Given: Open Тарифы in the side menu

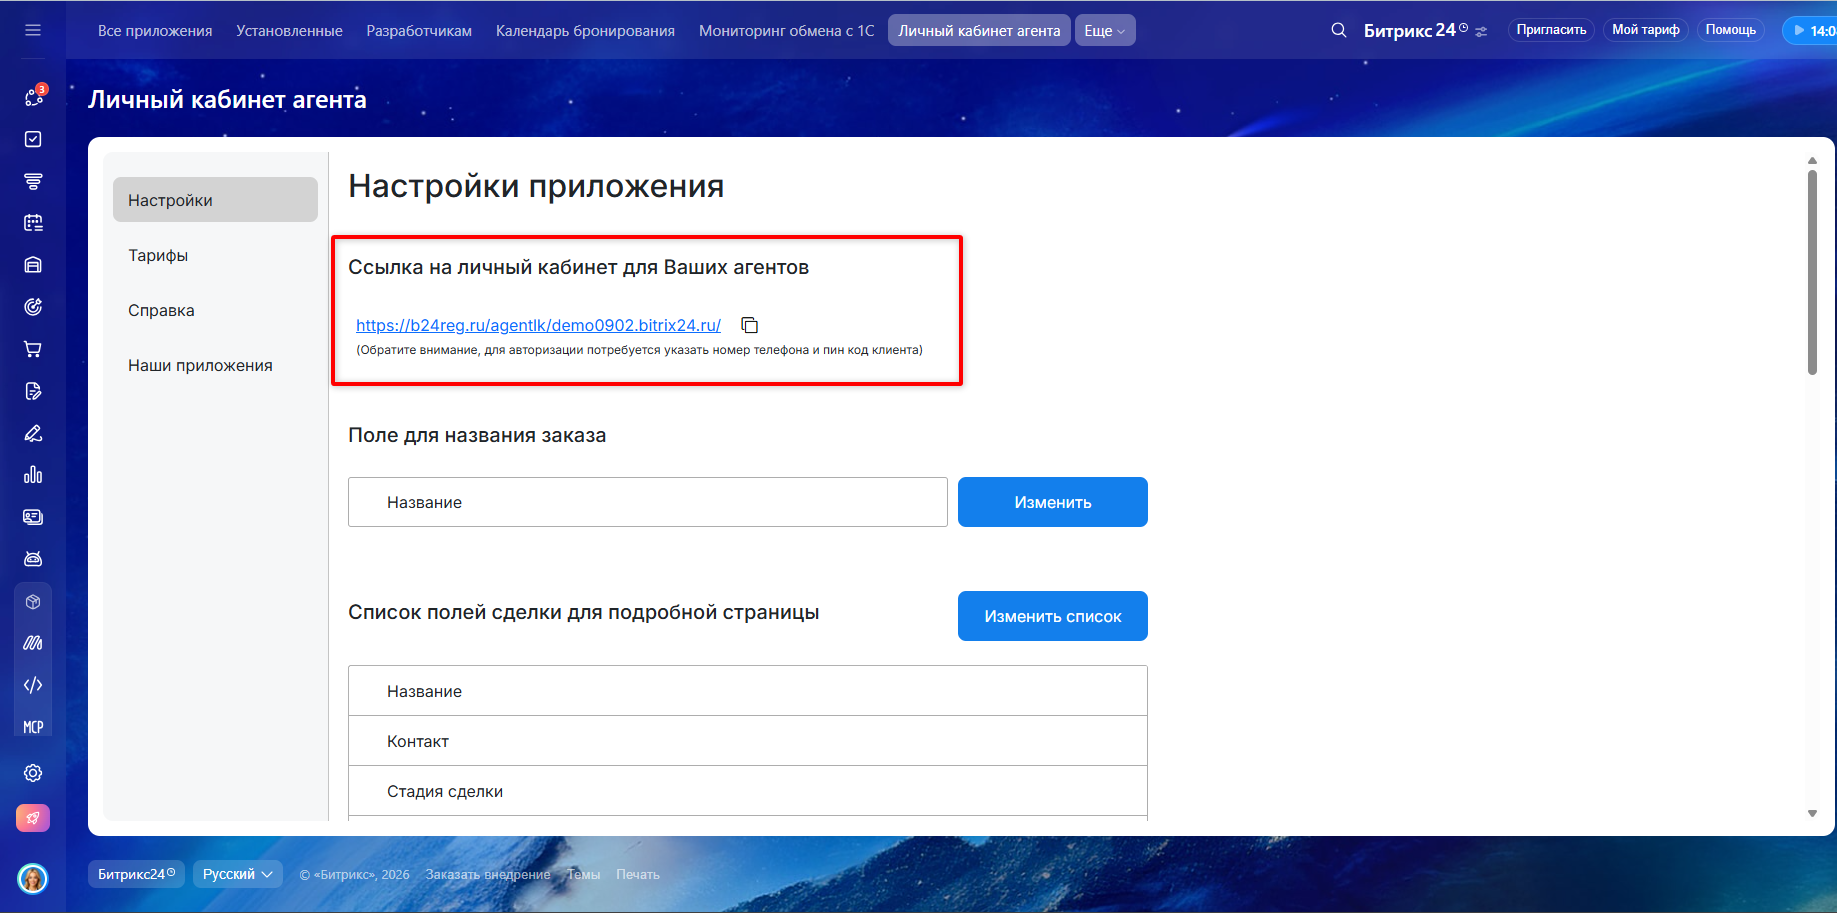Looking at the screenshot, I should tap(158, 255).
